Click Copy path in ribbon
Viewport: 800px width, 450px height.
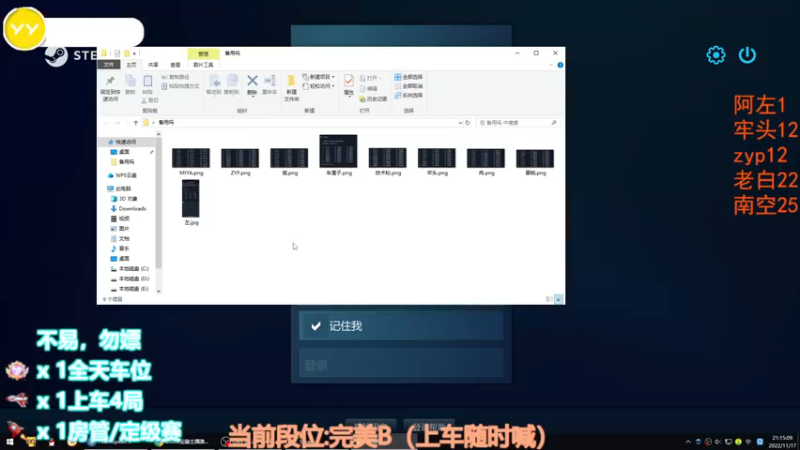pos(176,77)
